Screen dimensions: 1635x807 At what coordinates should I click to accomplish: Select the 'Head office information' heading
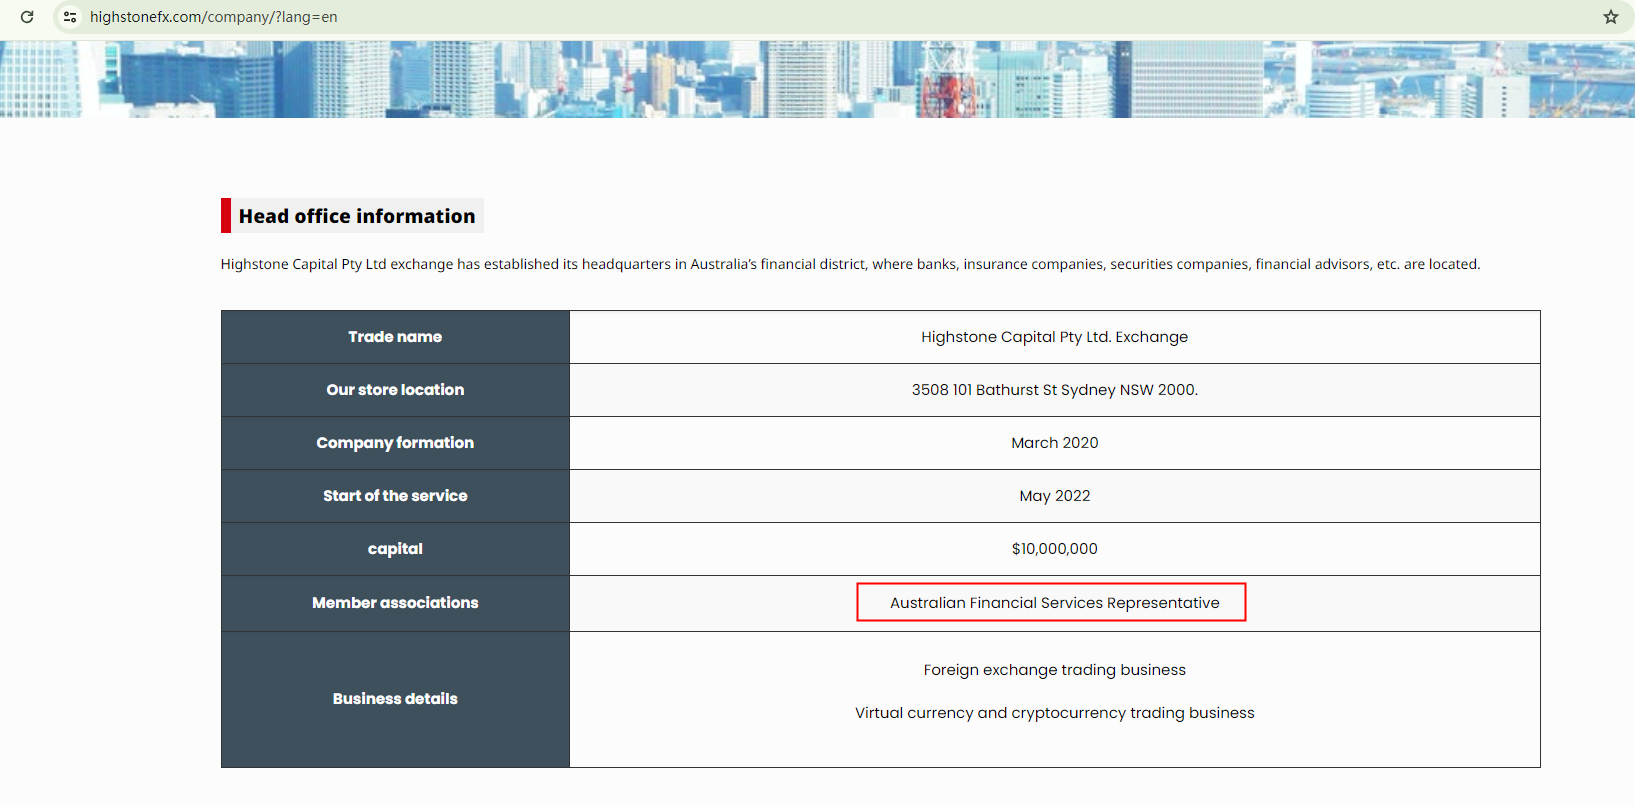pyautogui.click(x=357, y=216)
